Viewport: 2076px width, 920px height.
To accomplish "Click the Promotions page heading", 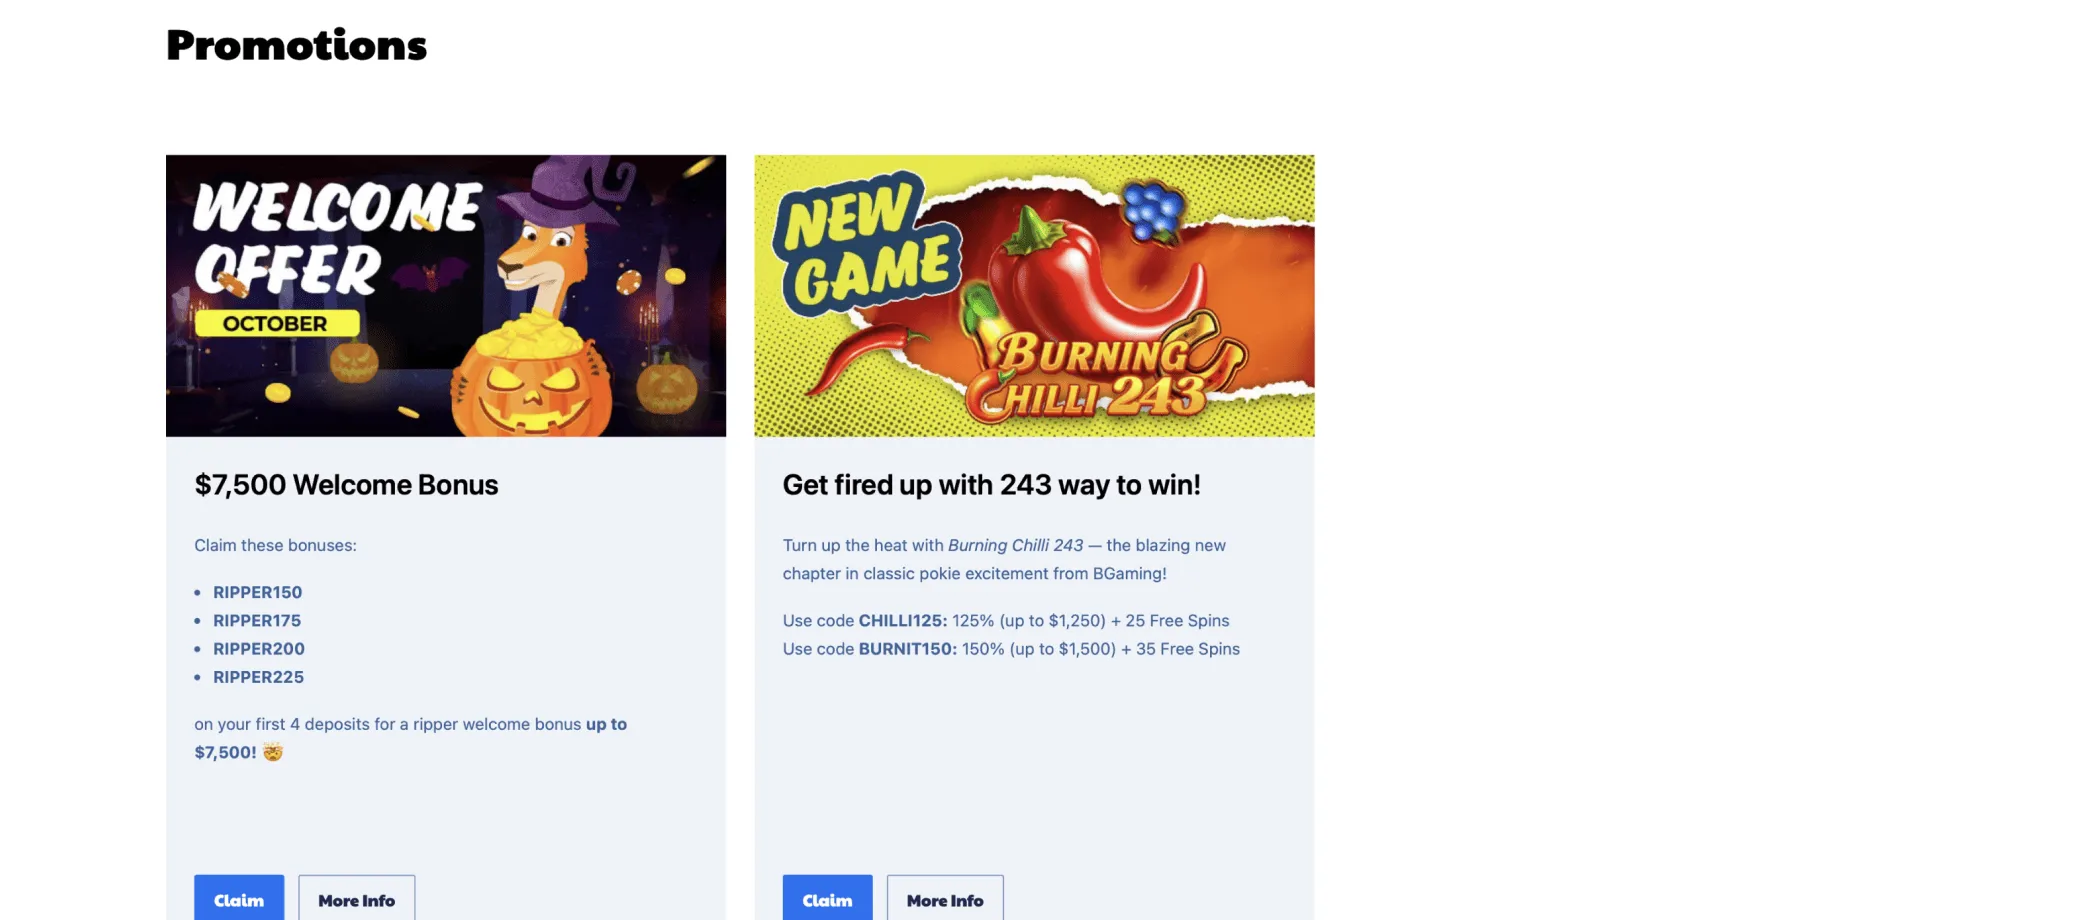I will [296, 45].
